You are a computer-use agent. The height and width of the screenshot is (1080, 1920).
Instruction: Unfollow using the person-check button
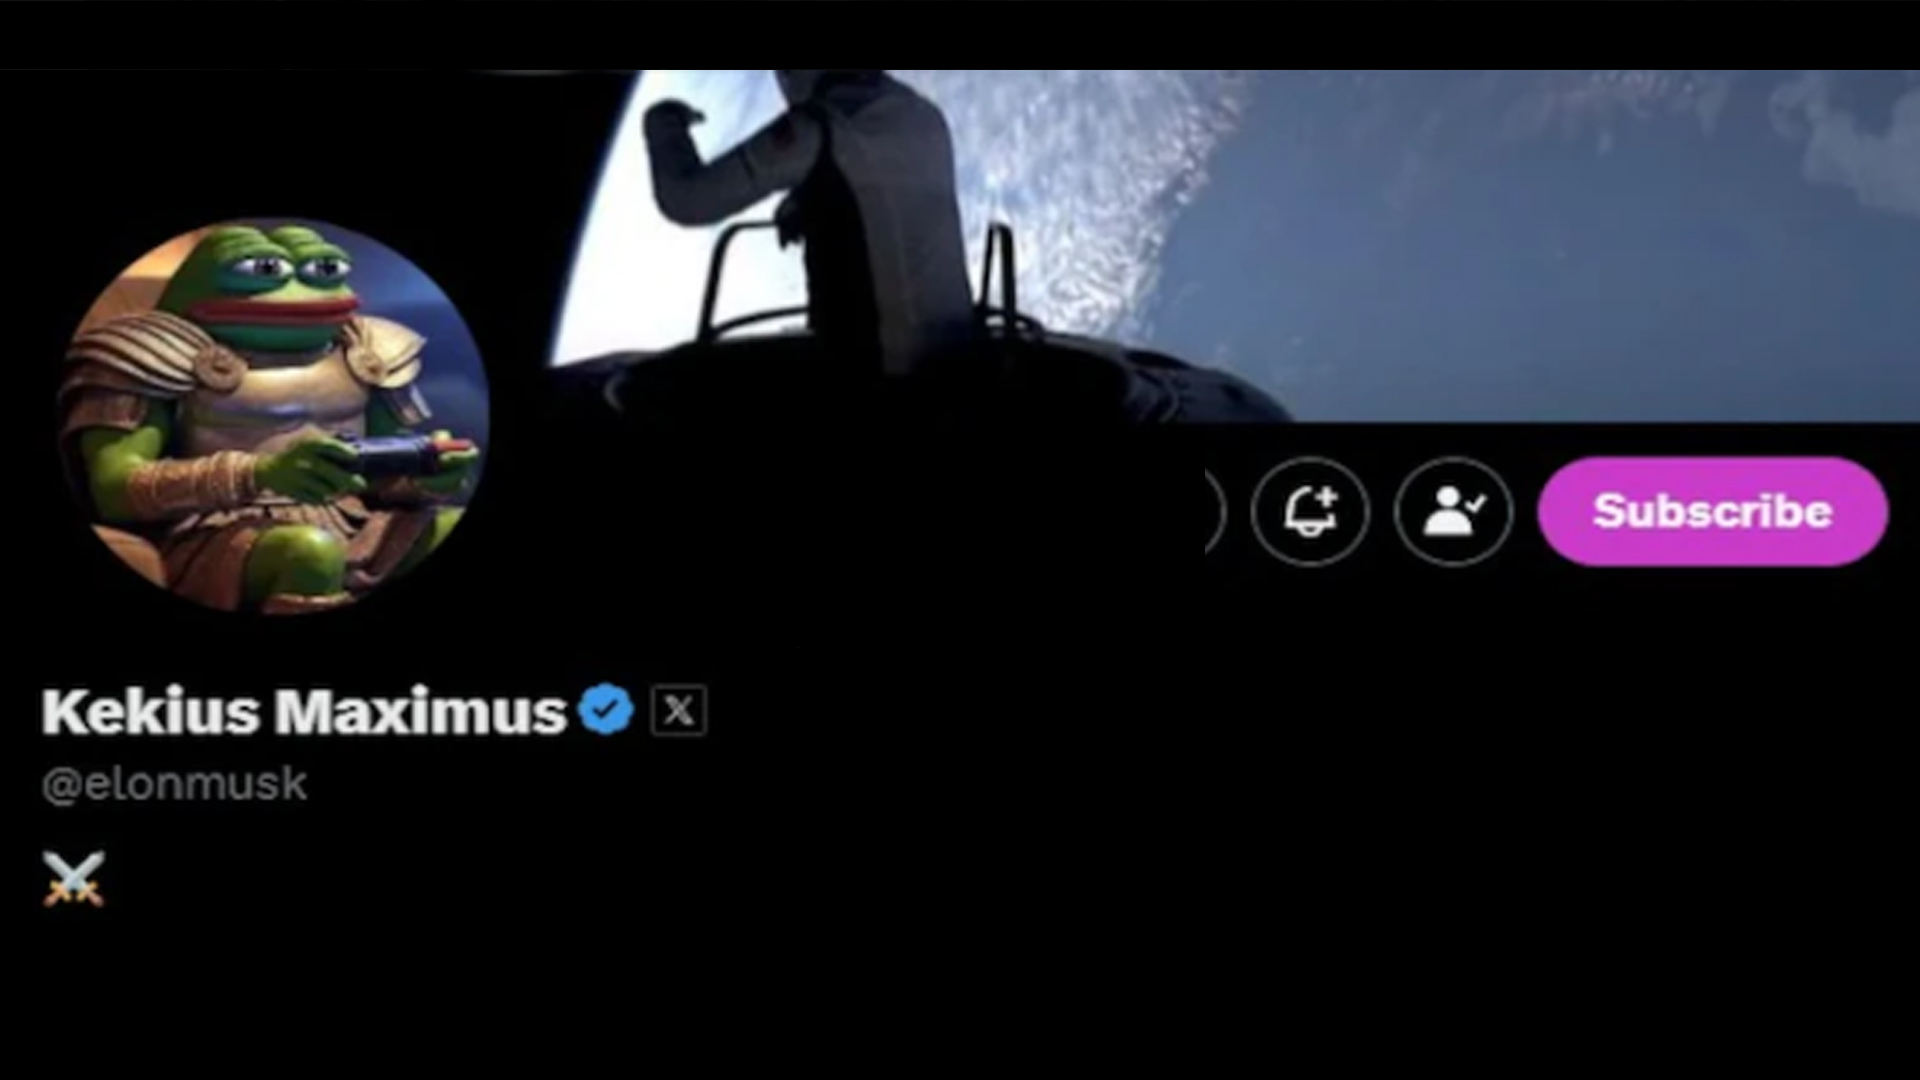tap(1453, 511)
